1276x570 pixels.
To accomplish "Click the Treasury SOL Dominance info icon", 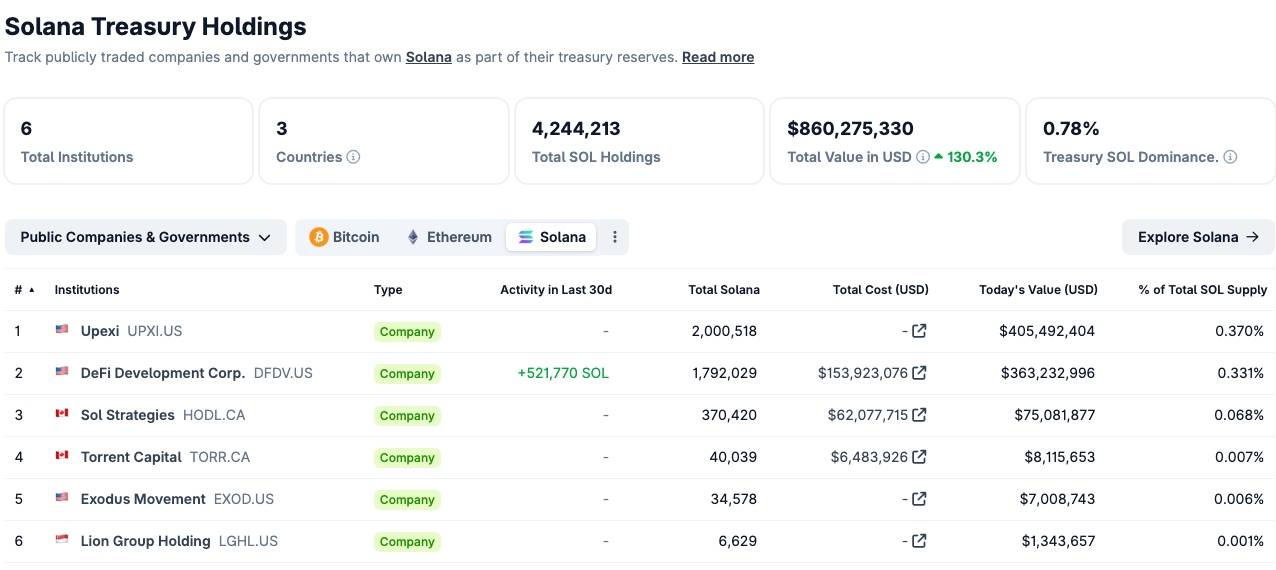I will (1230, 157).
